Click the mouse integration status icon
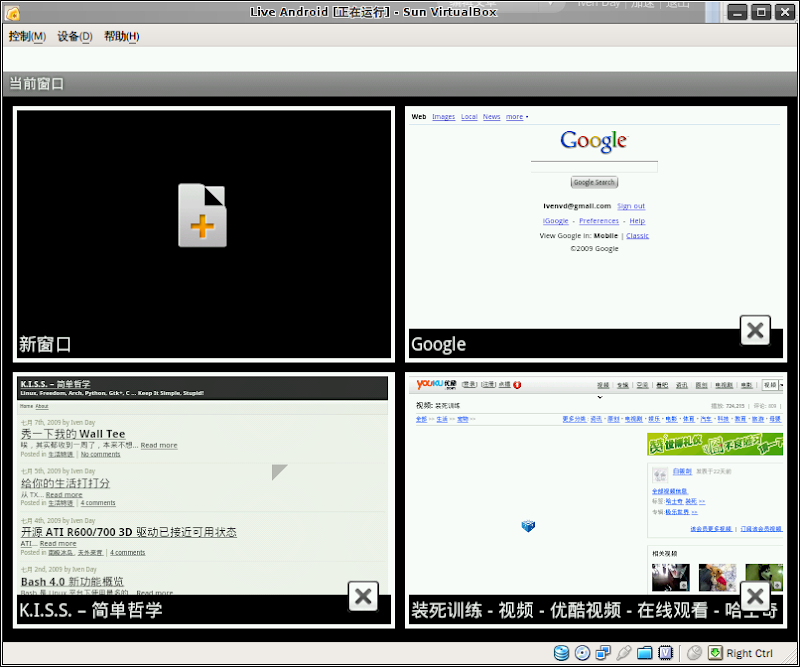This screenshot has width=800, height=667. 694,653
